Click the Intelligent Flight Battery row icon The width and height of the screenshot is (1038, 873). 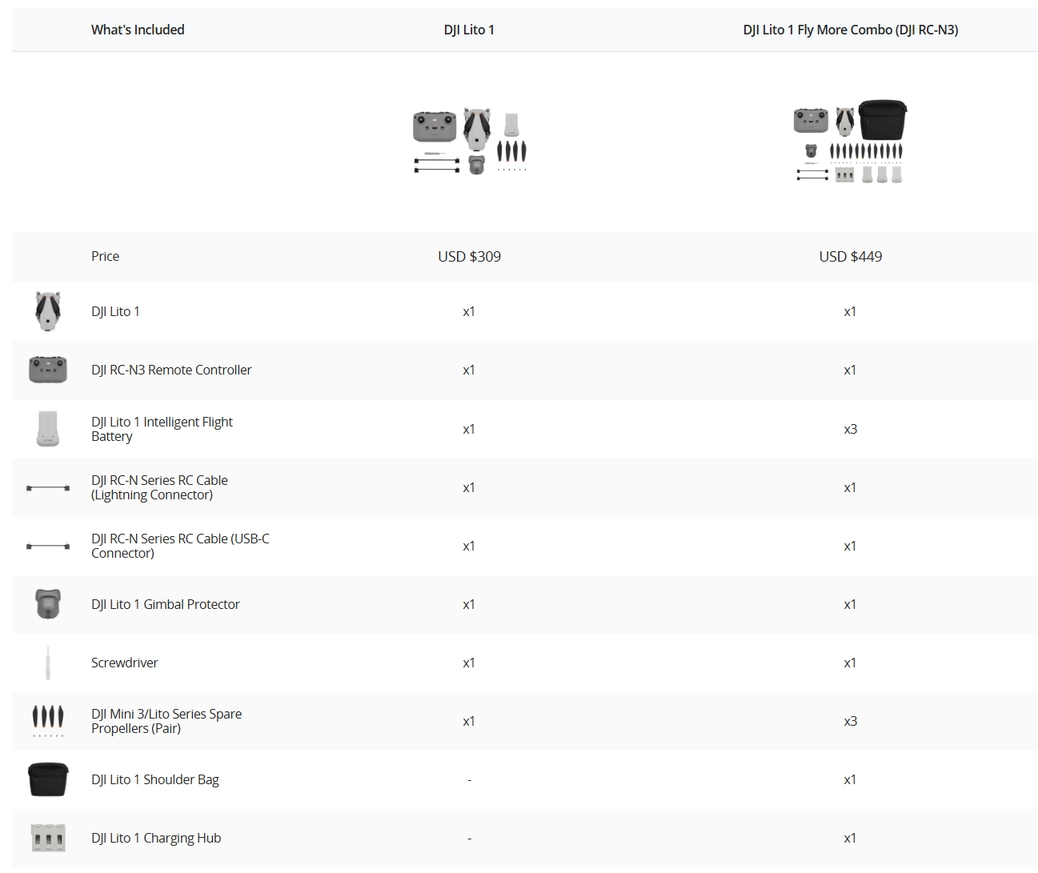coord(48,429)
